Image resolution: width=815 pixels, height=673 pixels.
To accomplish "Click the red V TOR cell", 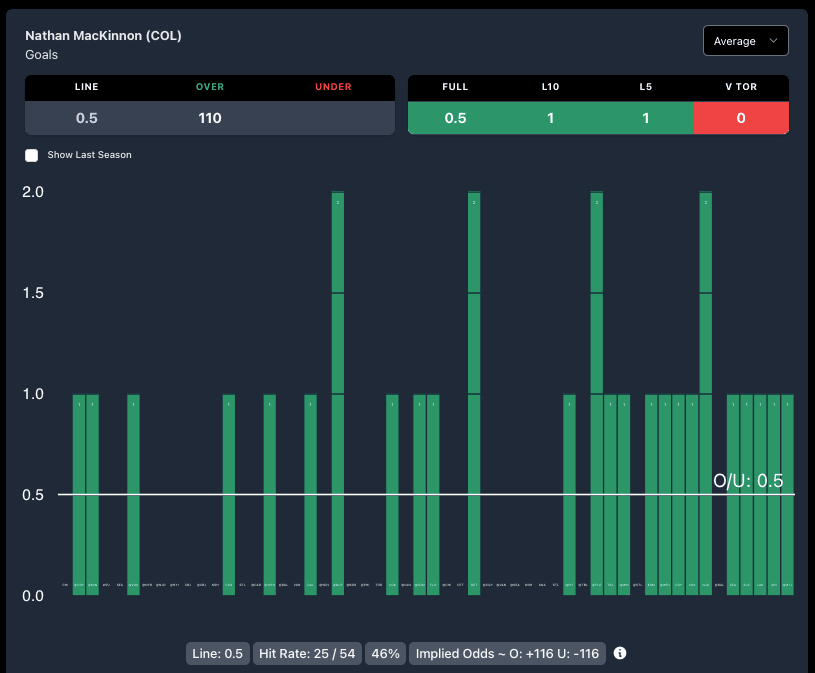I will click(740, 118).
